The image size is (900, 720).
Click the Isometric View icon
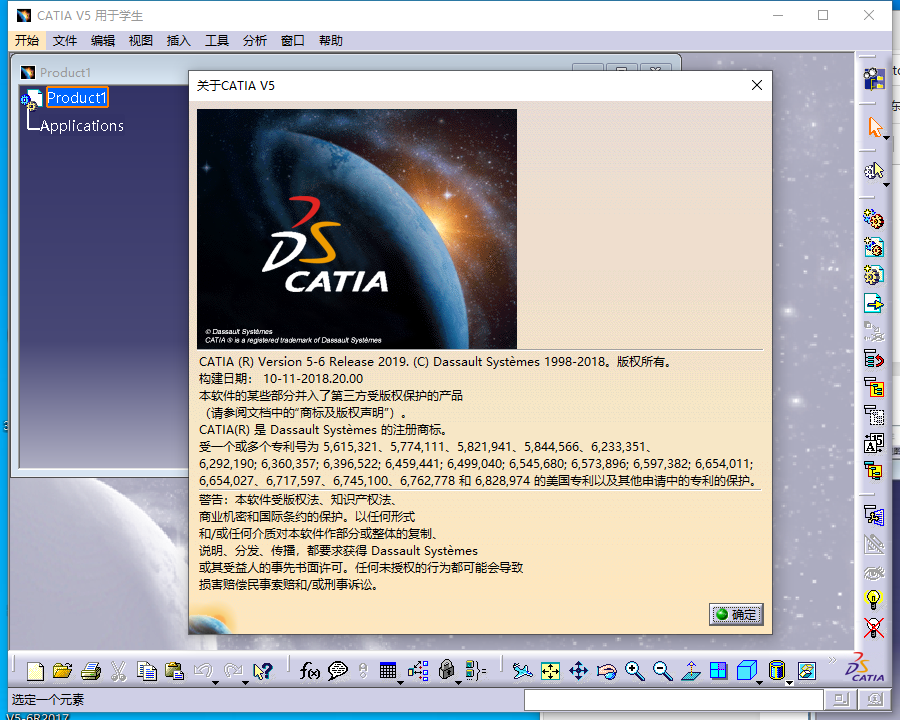tap(745, 671)
